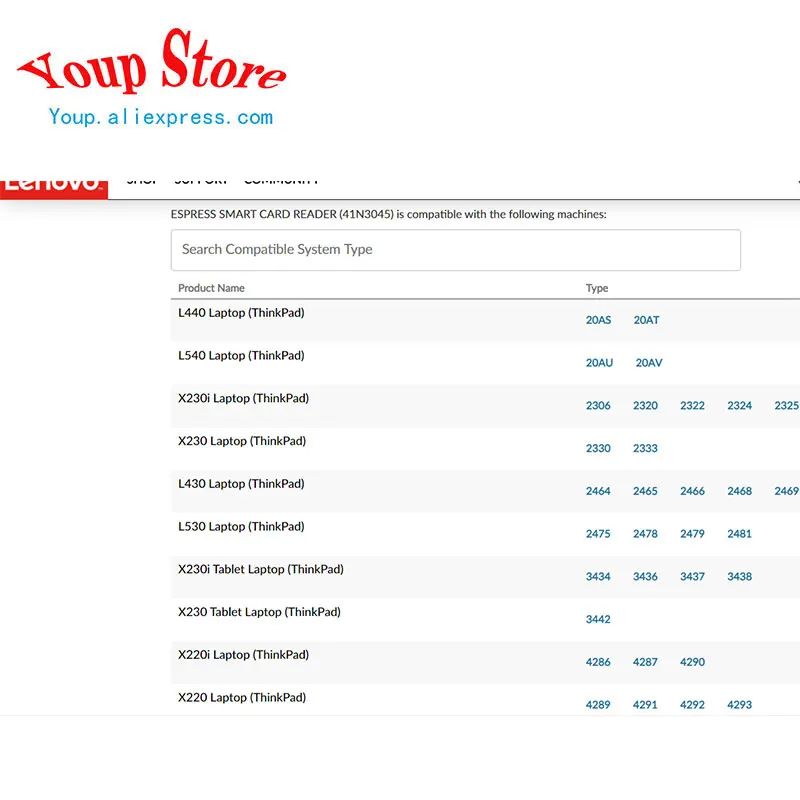Choose type 4290 for X220i Laptop

pos(692,663)
